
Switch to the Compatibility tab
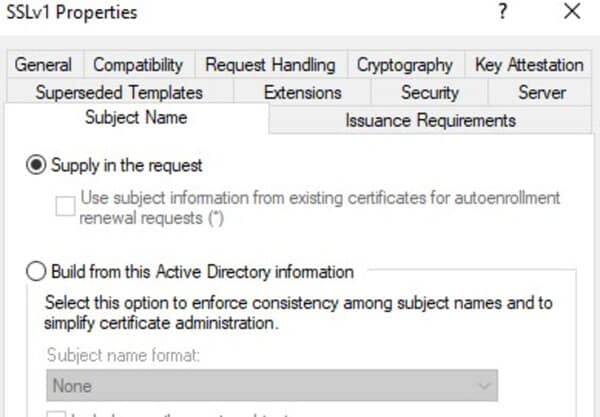pos(138,65)
